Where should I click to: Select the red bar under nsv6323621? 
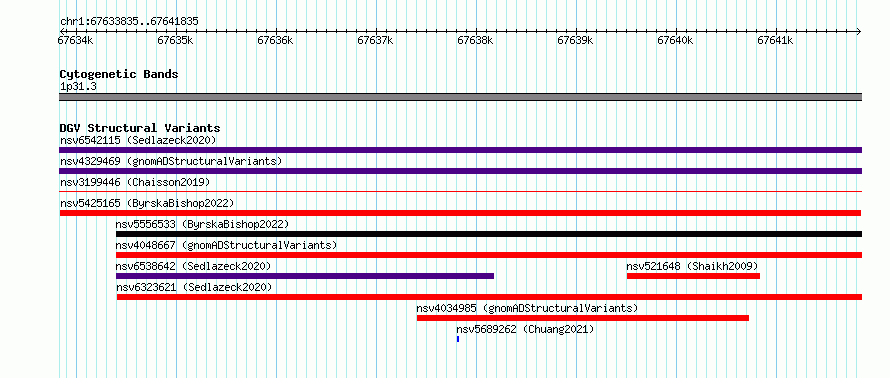489,297
